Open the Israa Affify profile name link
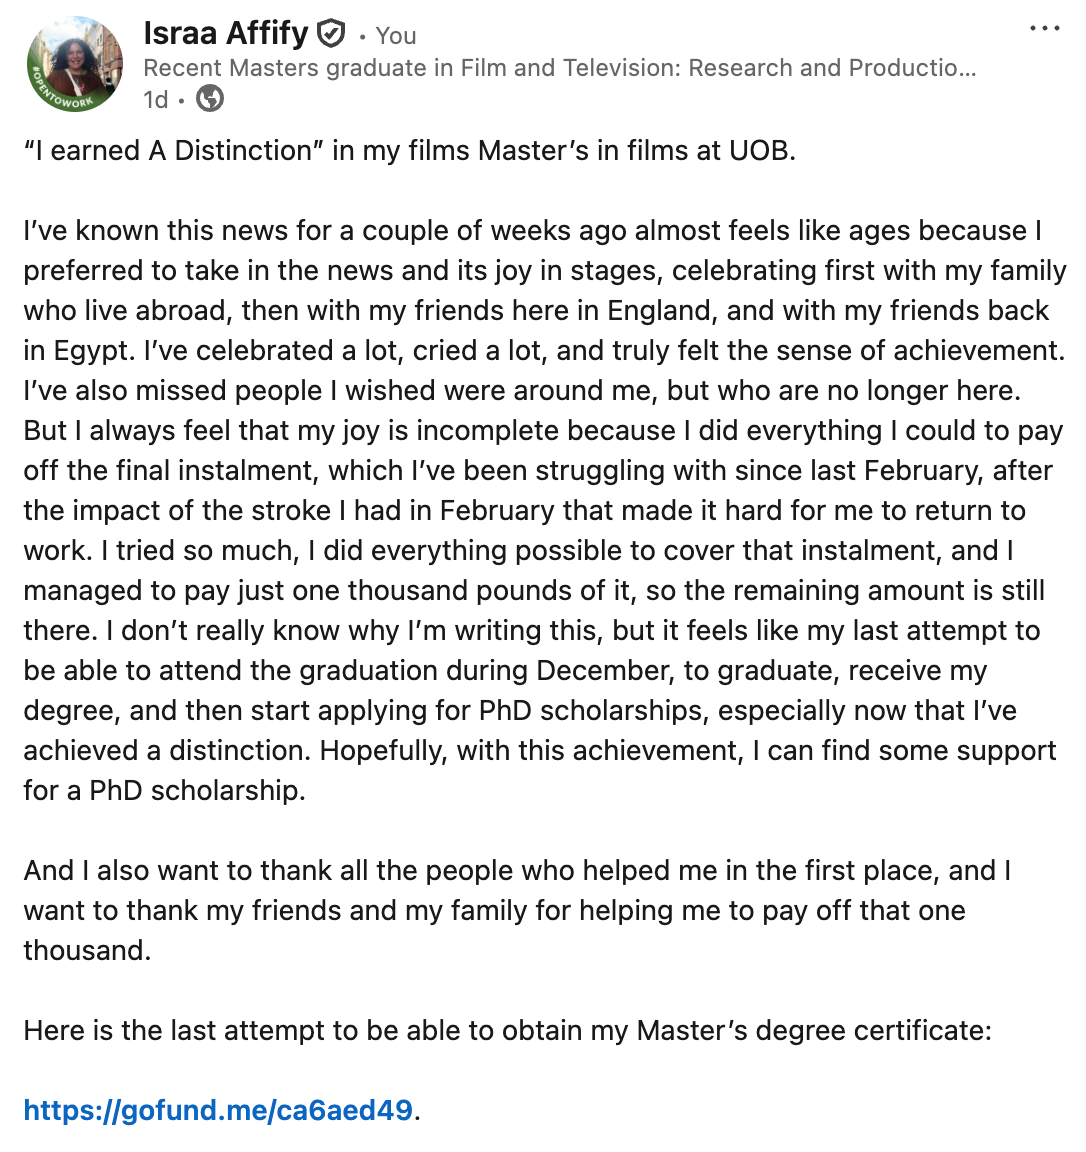Viewport: 1086px width, 1152px height. click(x=226, y=34)
